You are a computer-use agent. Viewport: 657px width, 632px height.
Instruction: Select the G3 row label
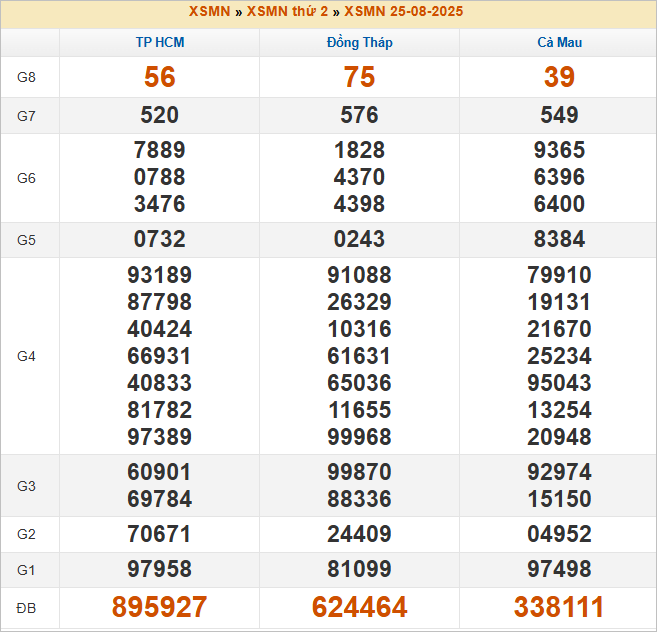pyautogui.click(x=26, y=486)
